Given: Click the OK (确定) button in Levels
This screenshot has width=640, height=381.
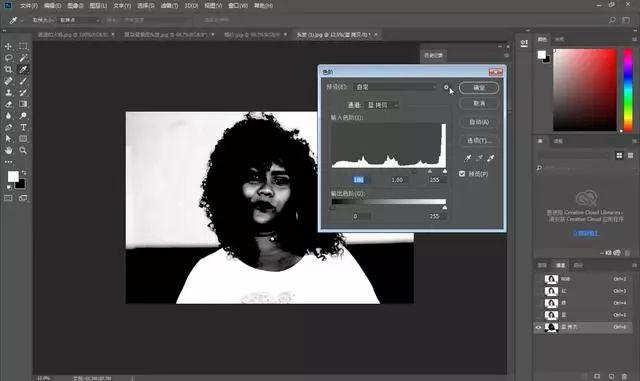Looking at the screenshot, I should pyautogui.click(x=479, y=87).
